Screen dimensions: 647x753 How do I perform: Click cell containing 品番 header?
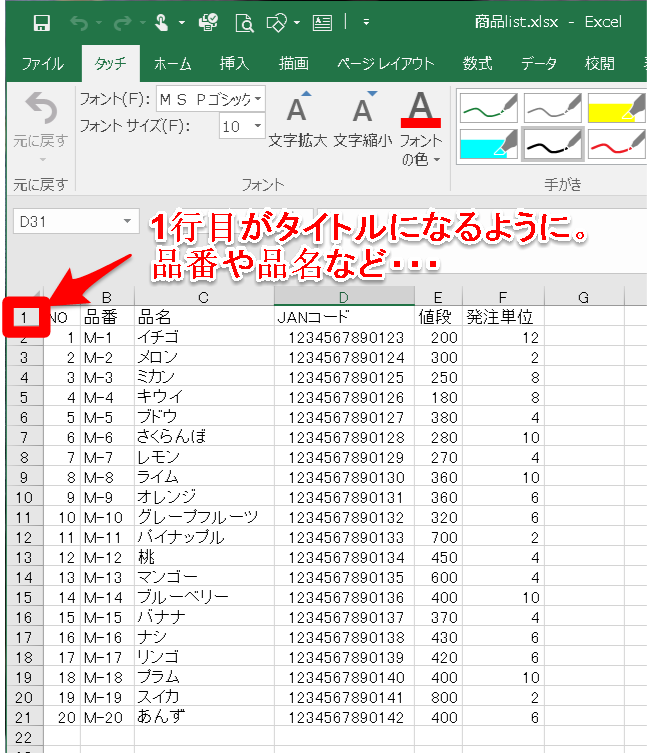pyautogui.click(x=107, y=317)
